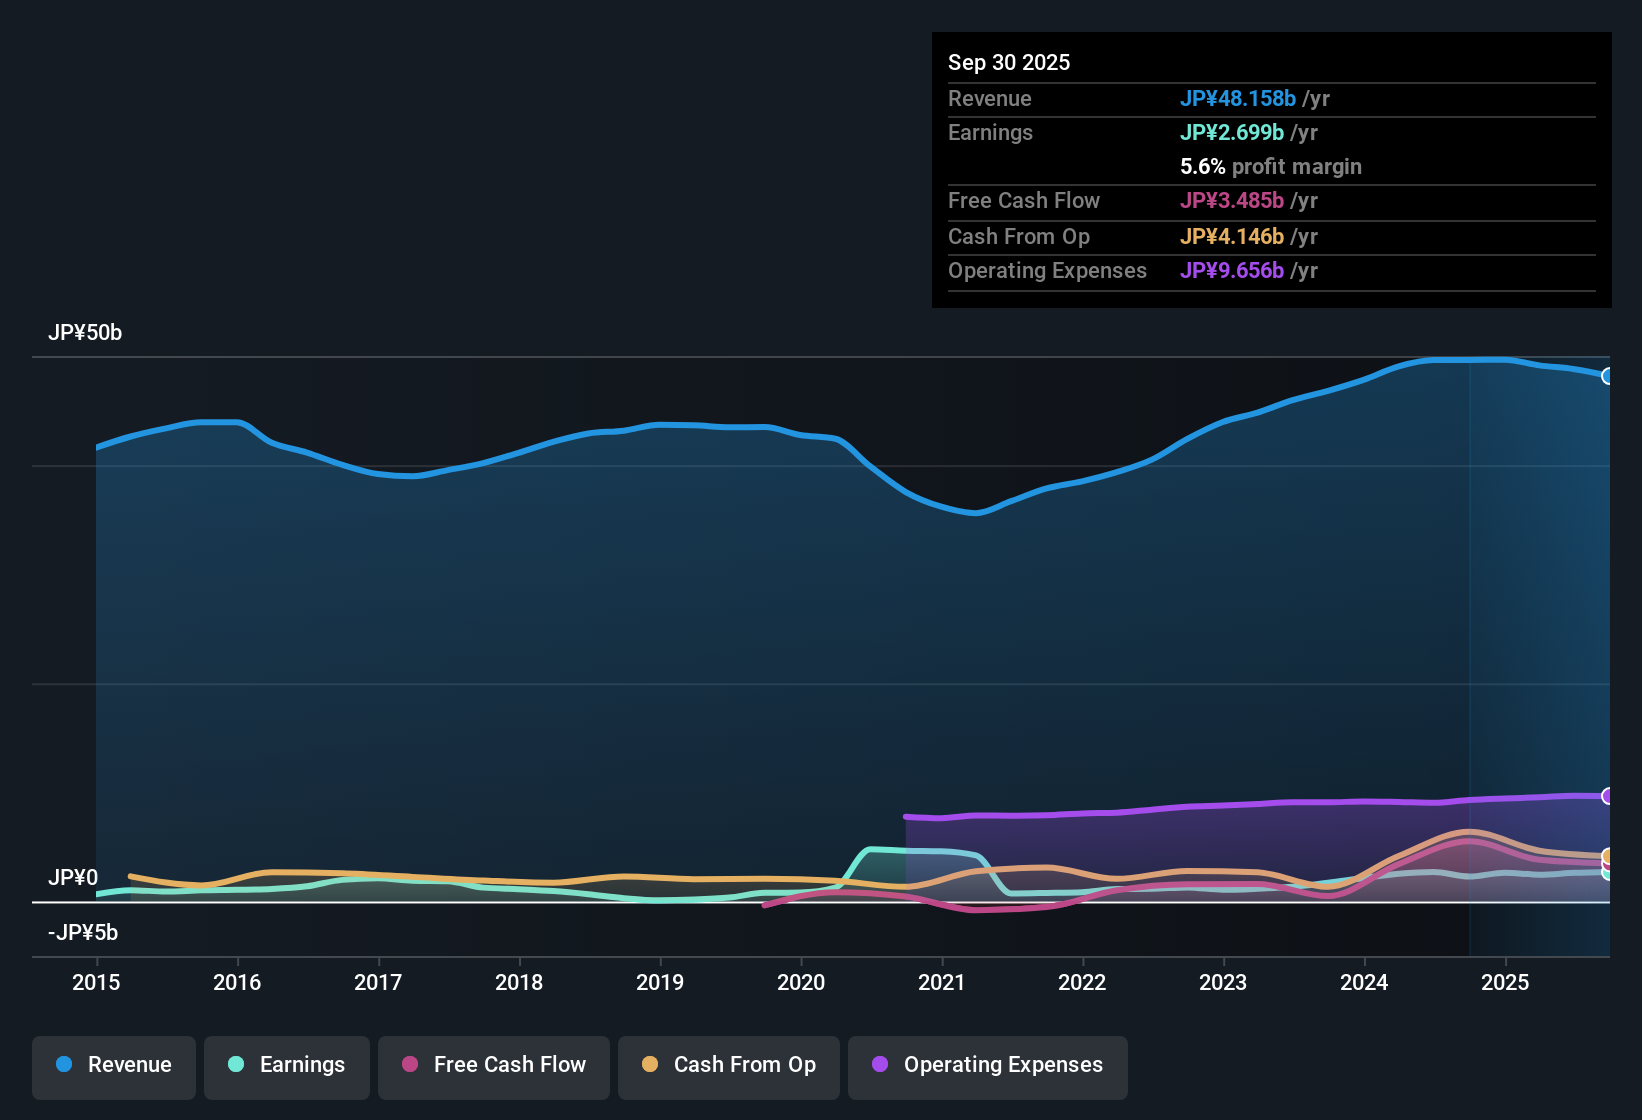Toggle the Earnings series visibility

[287, 1066]
